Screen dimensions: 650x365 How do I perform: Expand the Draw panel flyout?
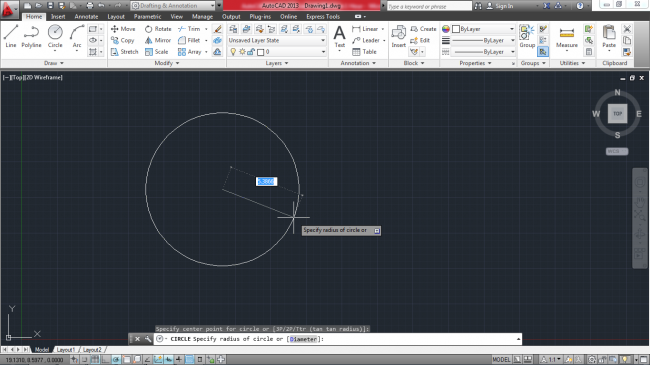tap(54, 63)
